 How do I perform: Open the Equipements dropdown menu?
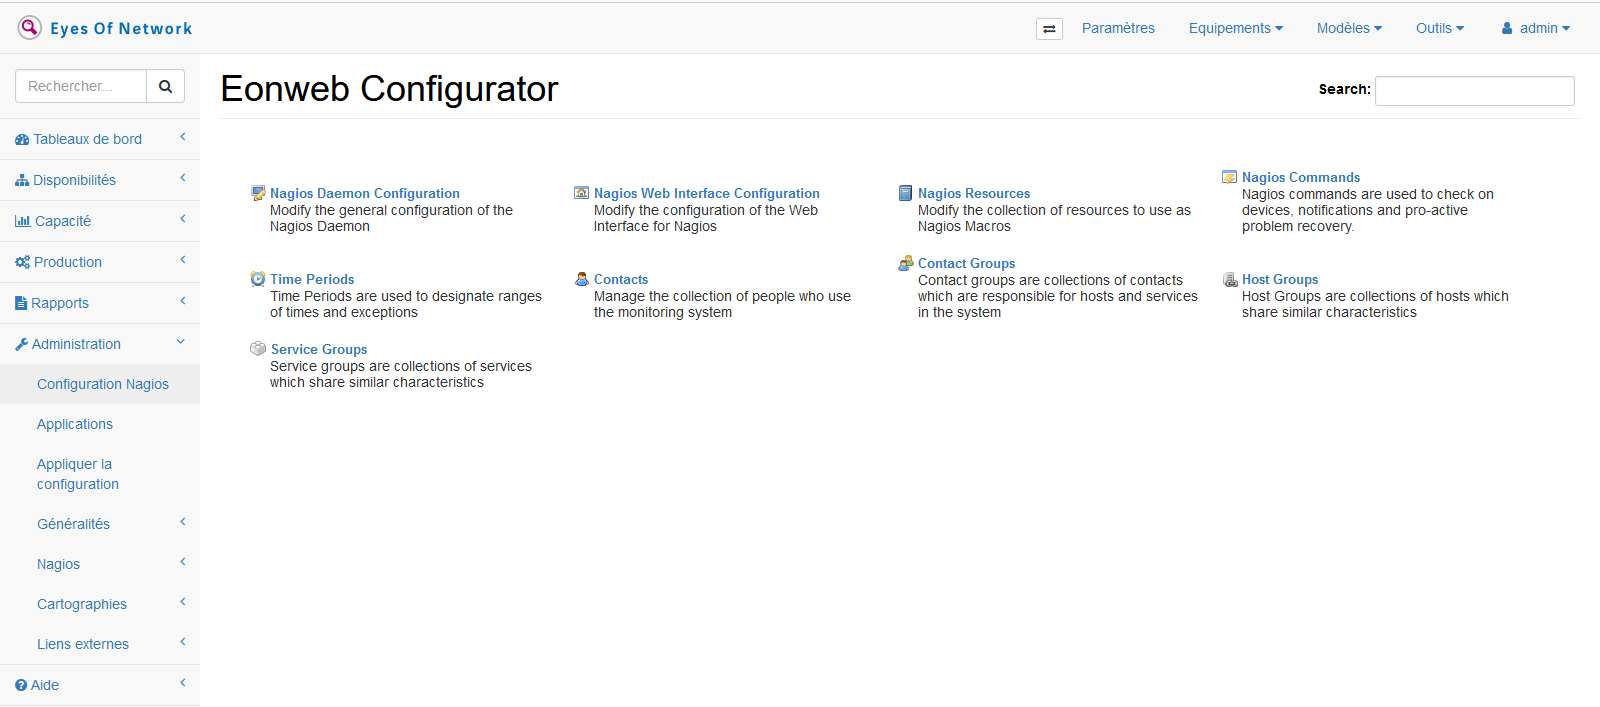pos(1235,28)
